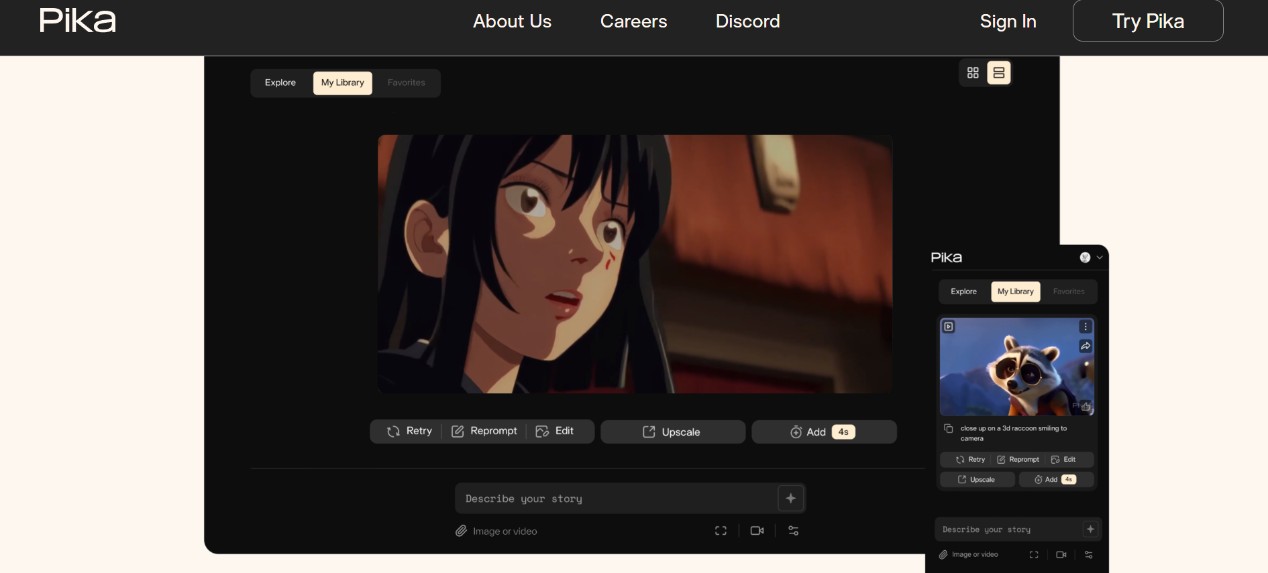1268x573 pixels.
Task: Switch to grid view layout
Action: (973, 73)
